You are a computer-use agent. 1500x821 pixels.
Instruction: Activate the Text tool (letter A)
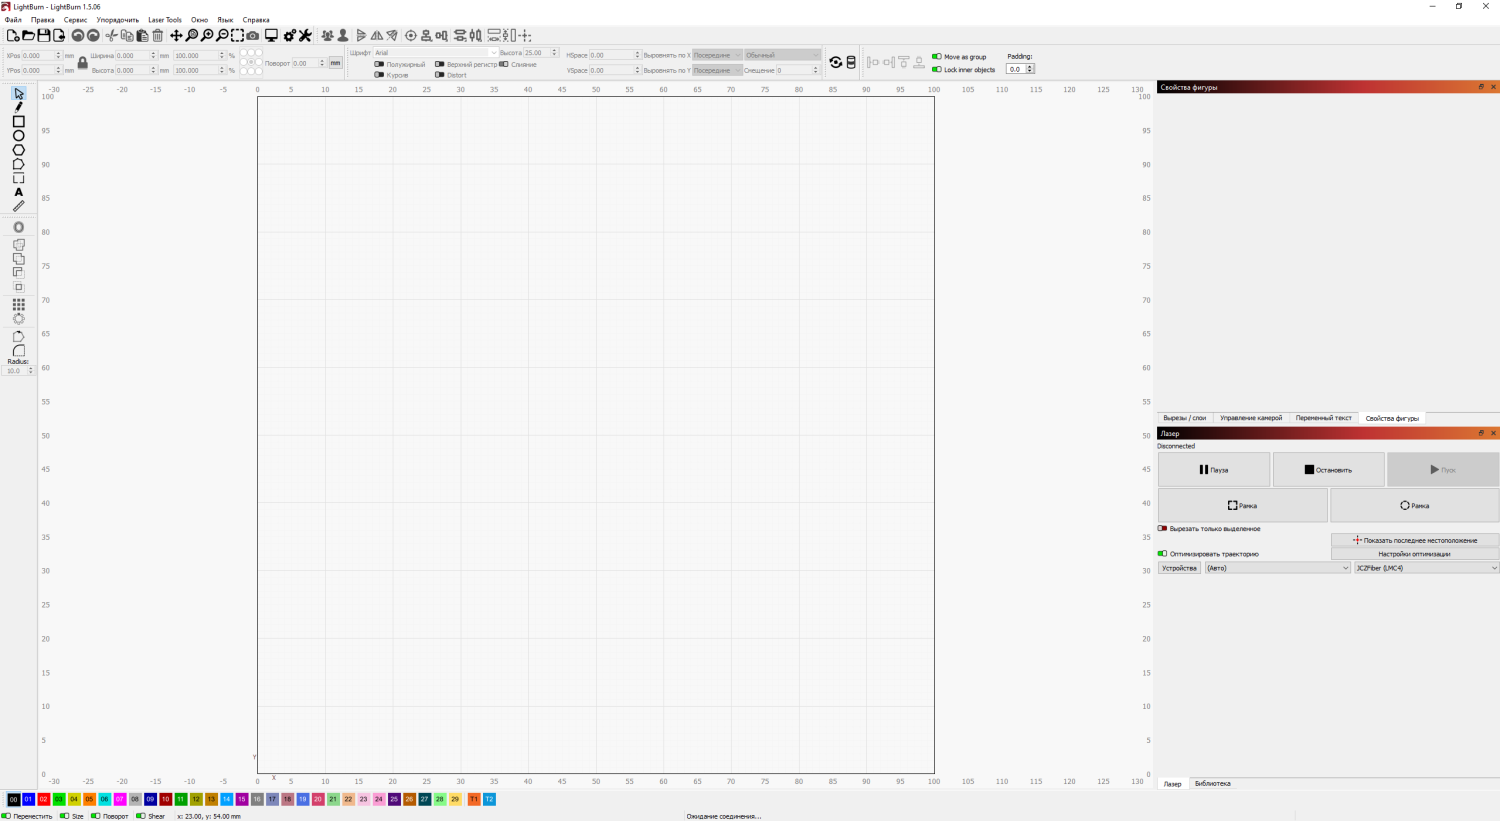tap(18, 192)
